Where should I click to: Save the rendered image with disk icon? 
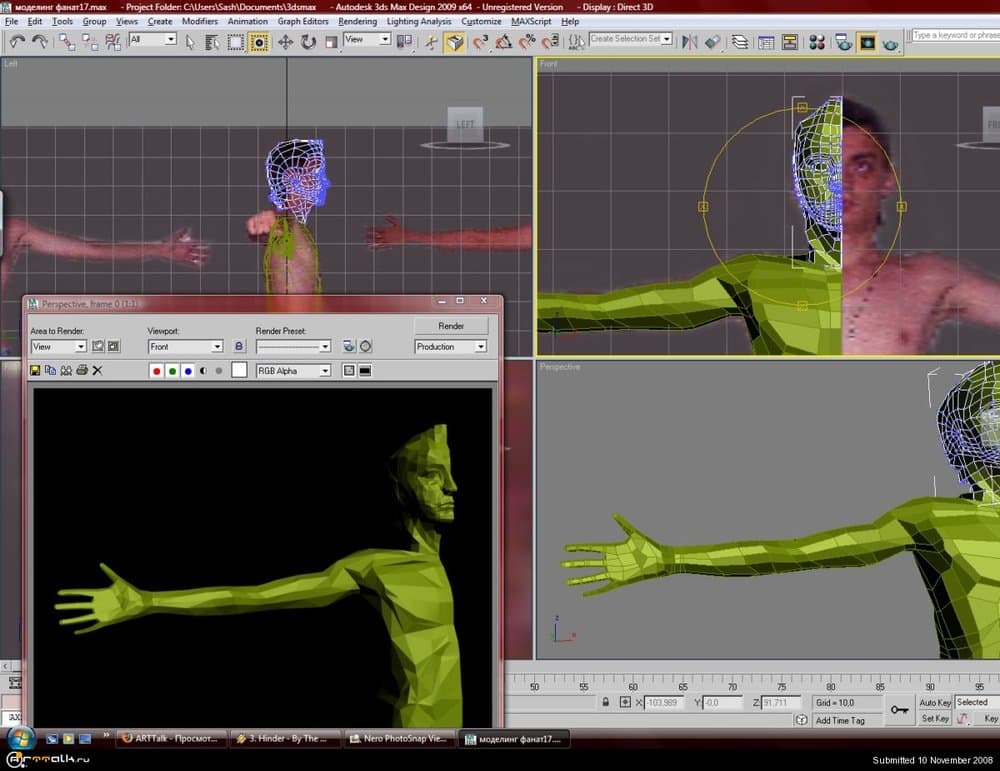click(x=36, y=370)
